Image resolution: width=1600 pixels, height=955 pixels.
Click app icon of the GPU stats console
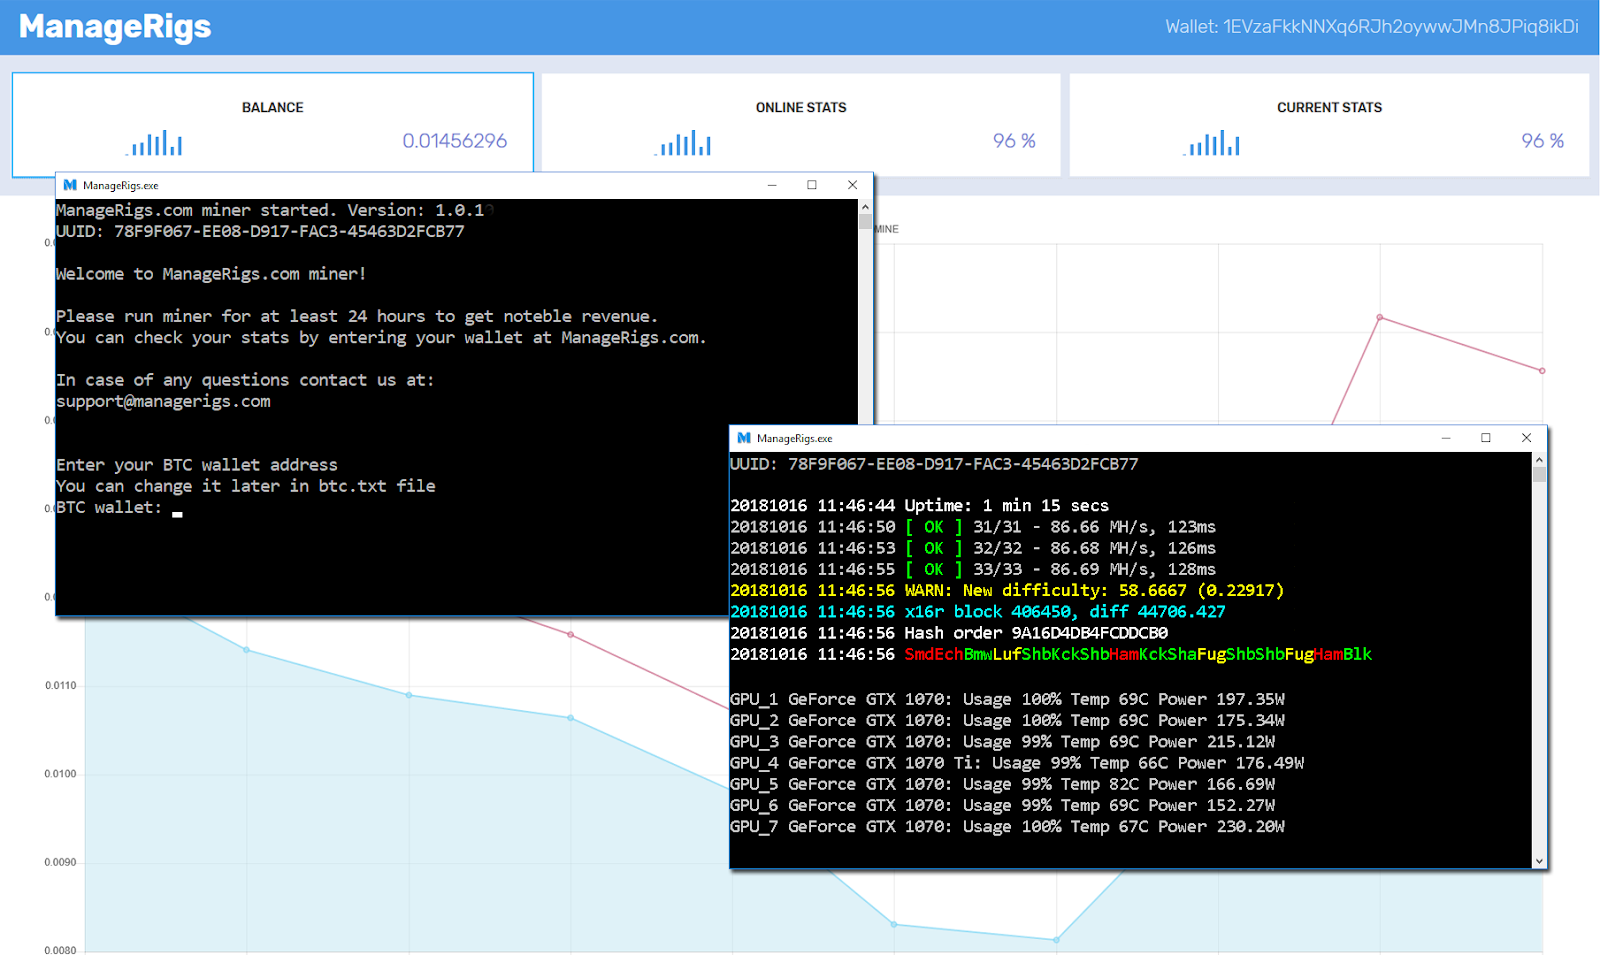pyautogui.click(x=744, y=438)
